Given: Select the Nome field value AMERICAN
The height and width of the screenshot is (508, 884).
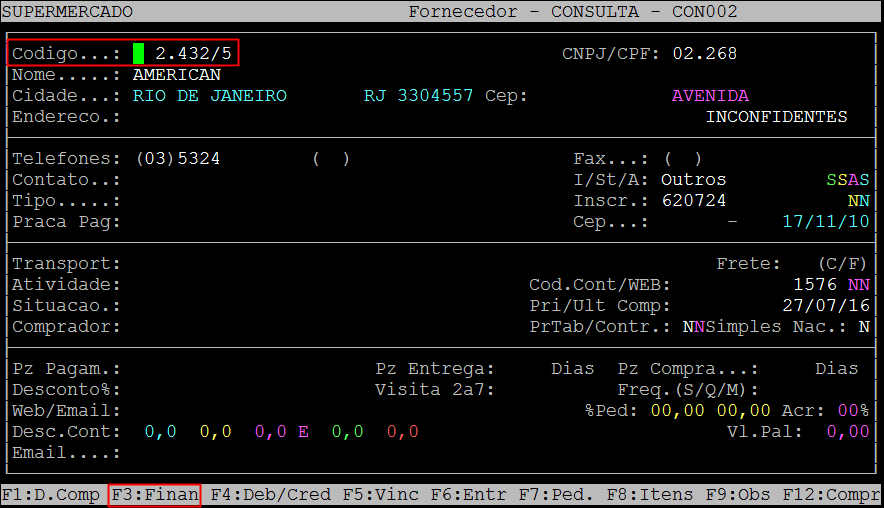Looking at the screenshot, I should (176, 75).
